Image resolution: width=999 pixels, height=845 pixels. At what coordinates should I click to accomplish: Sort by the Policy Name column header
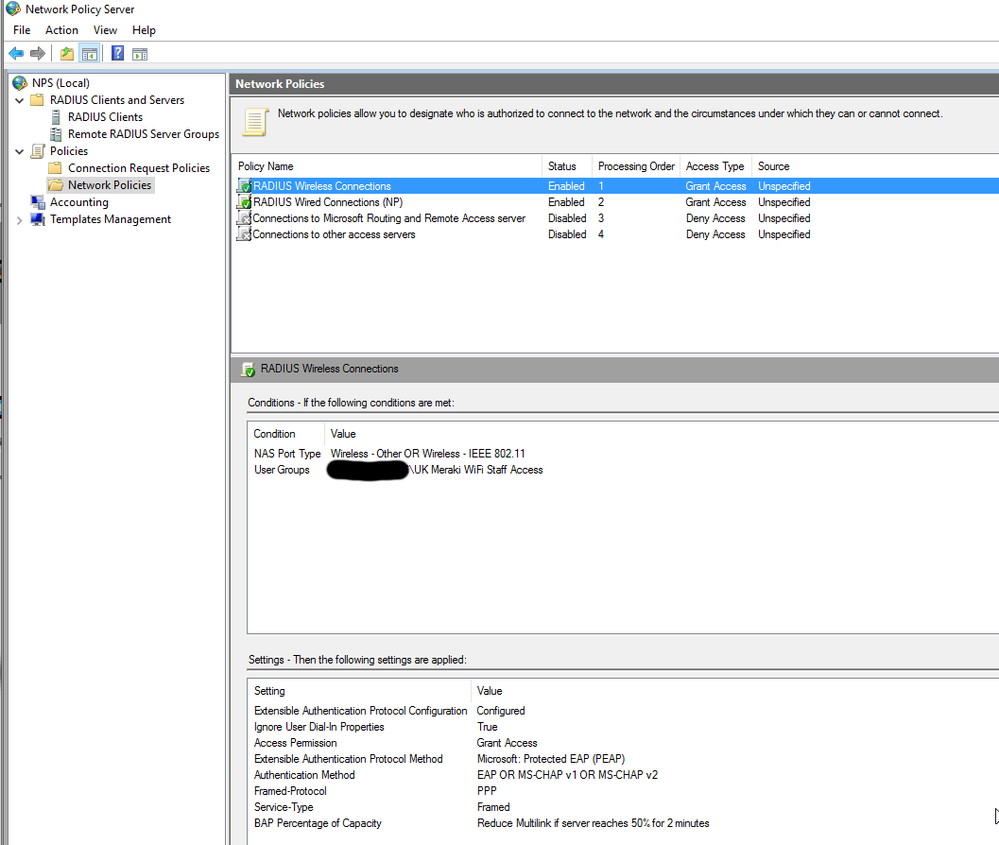point(266,166)
